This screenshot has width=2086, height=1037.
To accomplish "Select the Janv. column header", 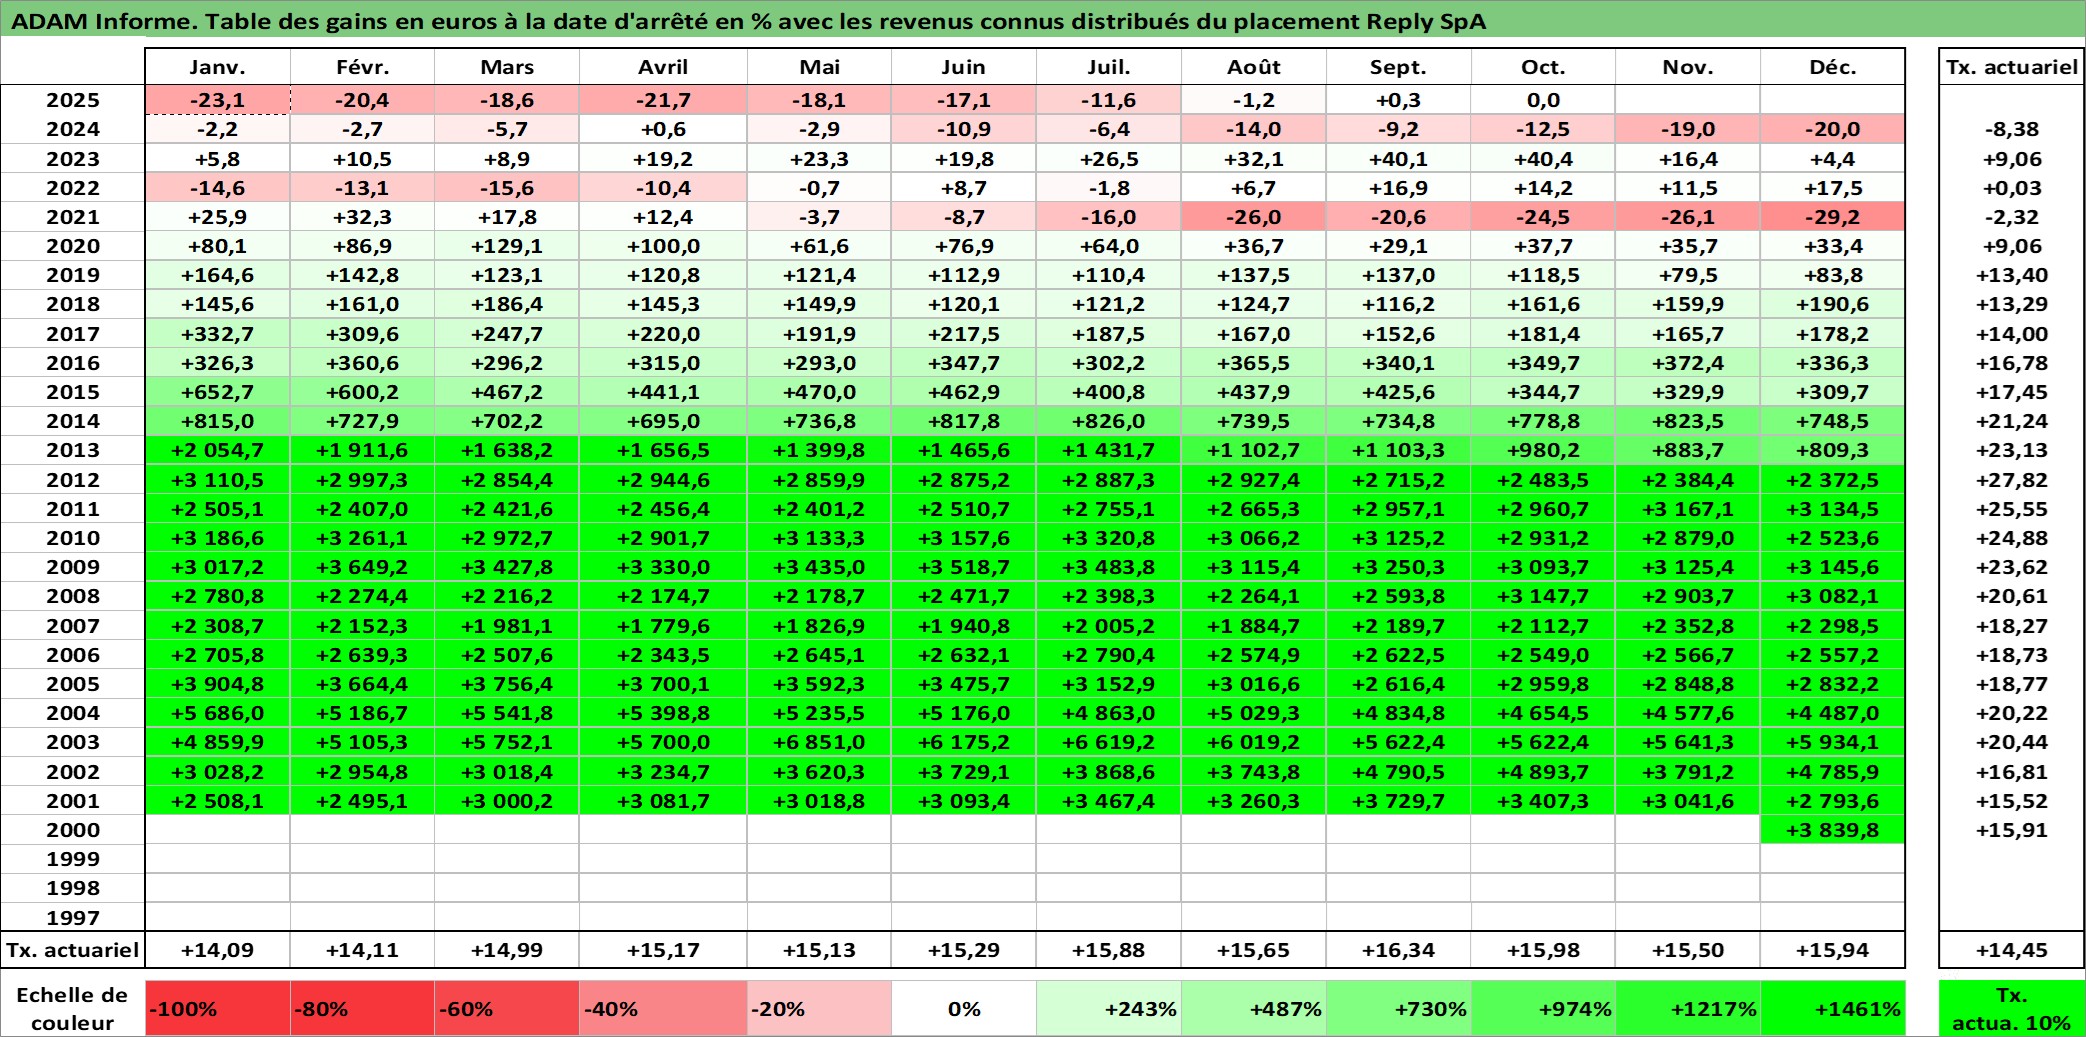I will coord(218,67).
